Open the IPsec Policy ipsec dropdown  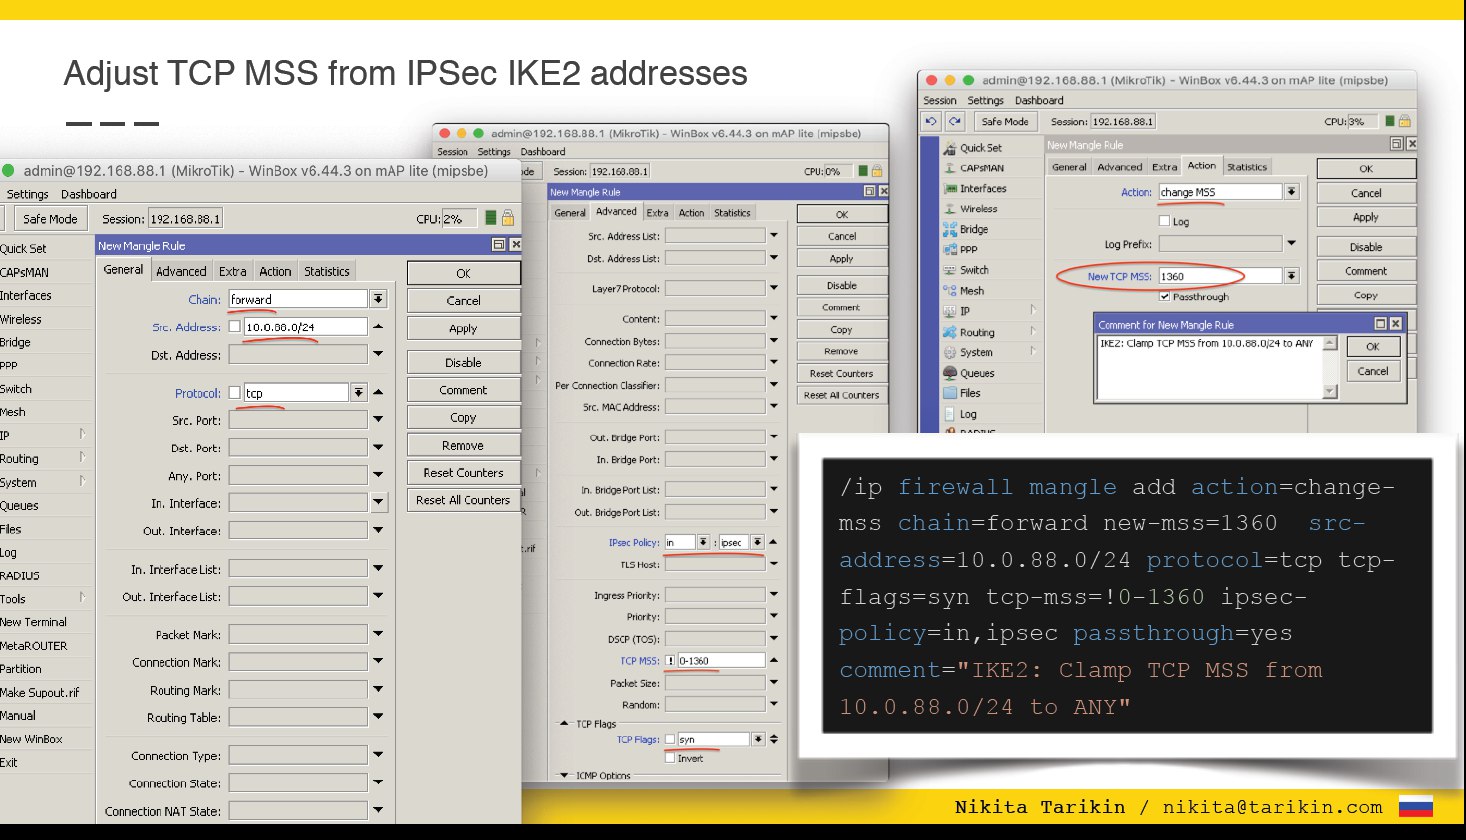[x=757, y=542]
